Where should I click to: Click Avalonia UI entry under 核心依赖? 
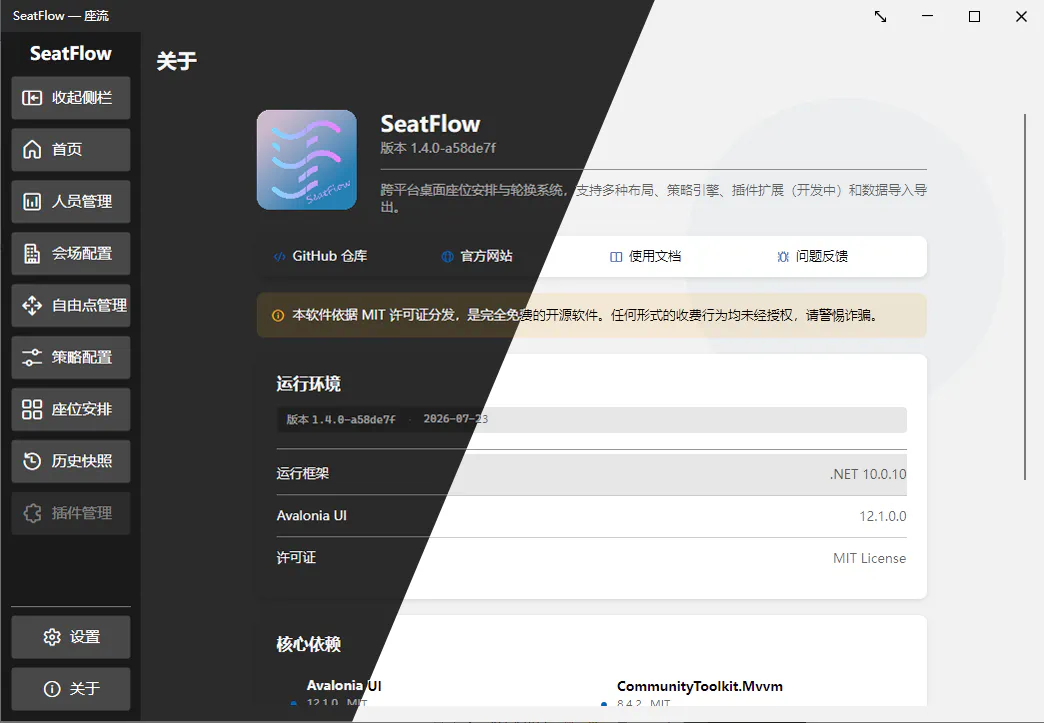pyautogui.click(x=344, y=686)
